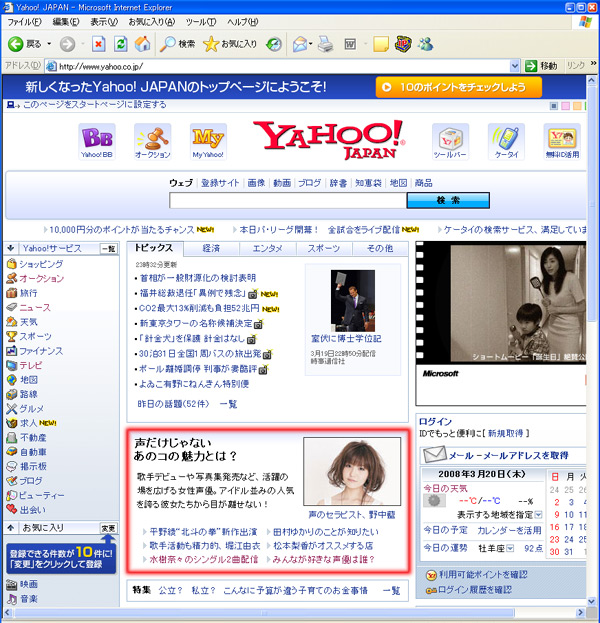Click in the Yahoo search text field
Image resolution: width=600 pixels, height=623 pixels.
click(288, 200)
